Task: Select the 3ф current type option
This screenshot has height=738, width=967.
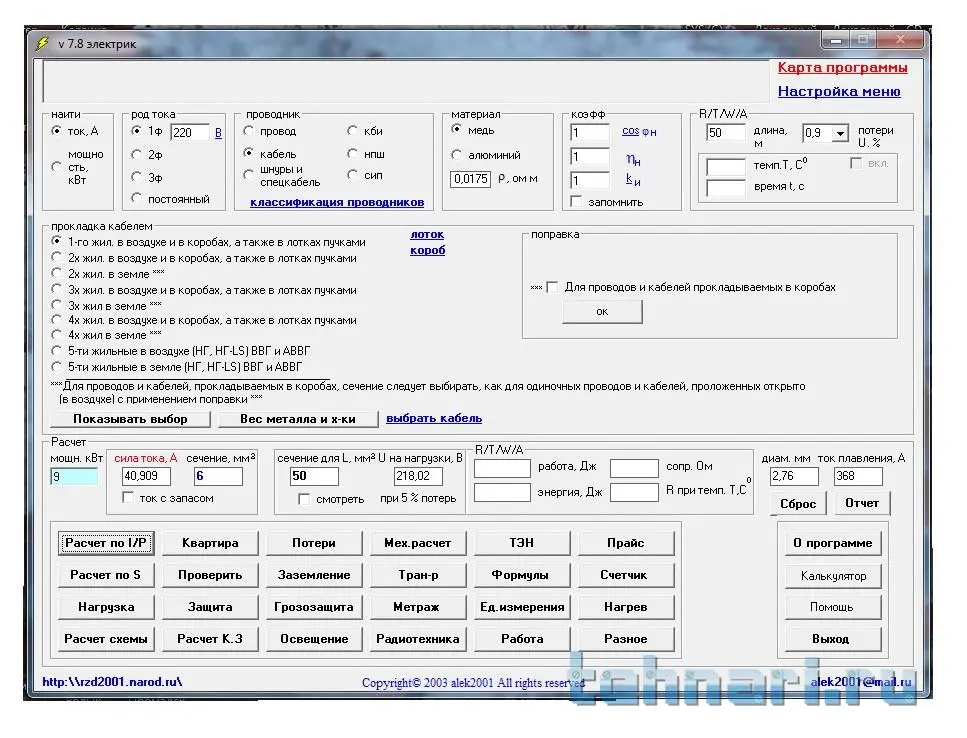Action: tap(137, 178)
